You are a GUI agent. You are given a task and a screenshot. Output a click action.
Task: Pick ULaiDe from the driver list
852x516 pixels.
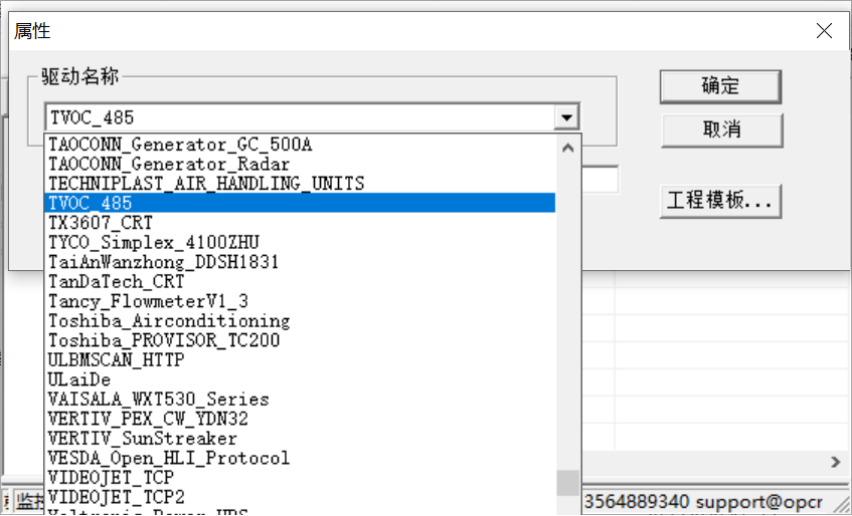point(300,379)
